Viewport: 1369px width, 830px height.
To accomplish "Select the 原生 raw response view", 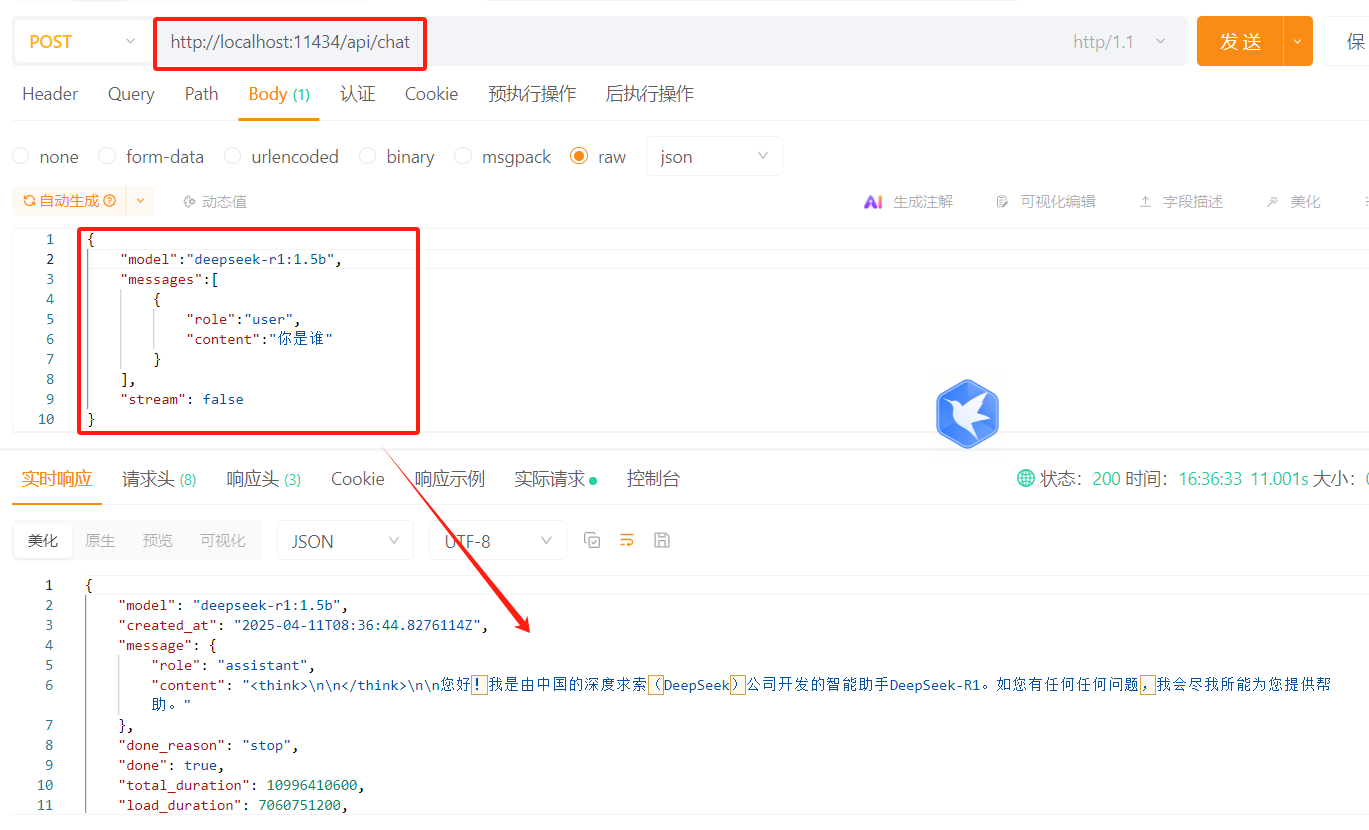I will [x=100, y=540].
